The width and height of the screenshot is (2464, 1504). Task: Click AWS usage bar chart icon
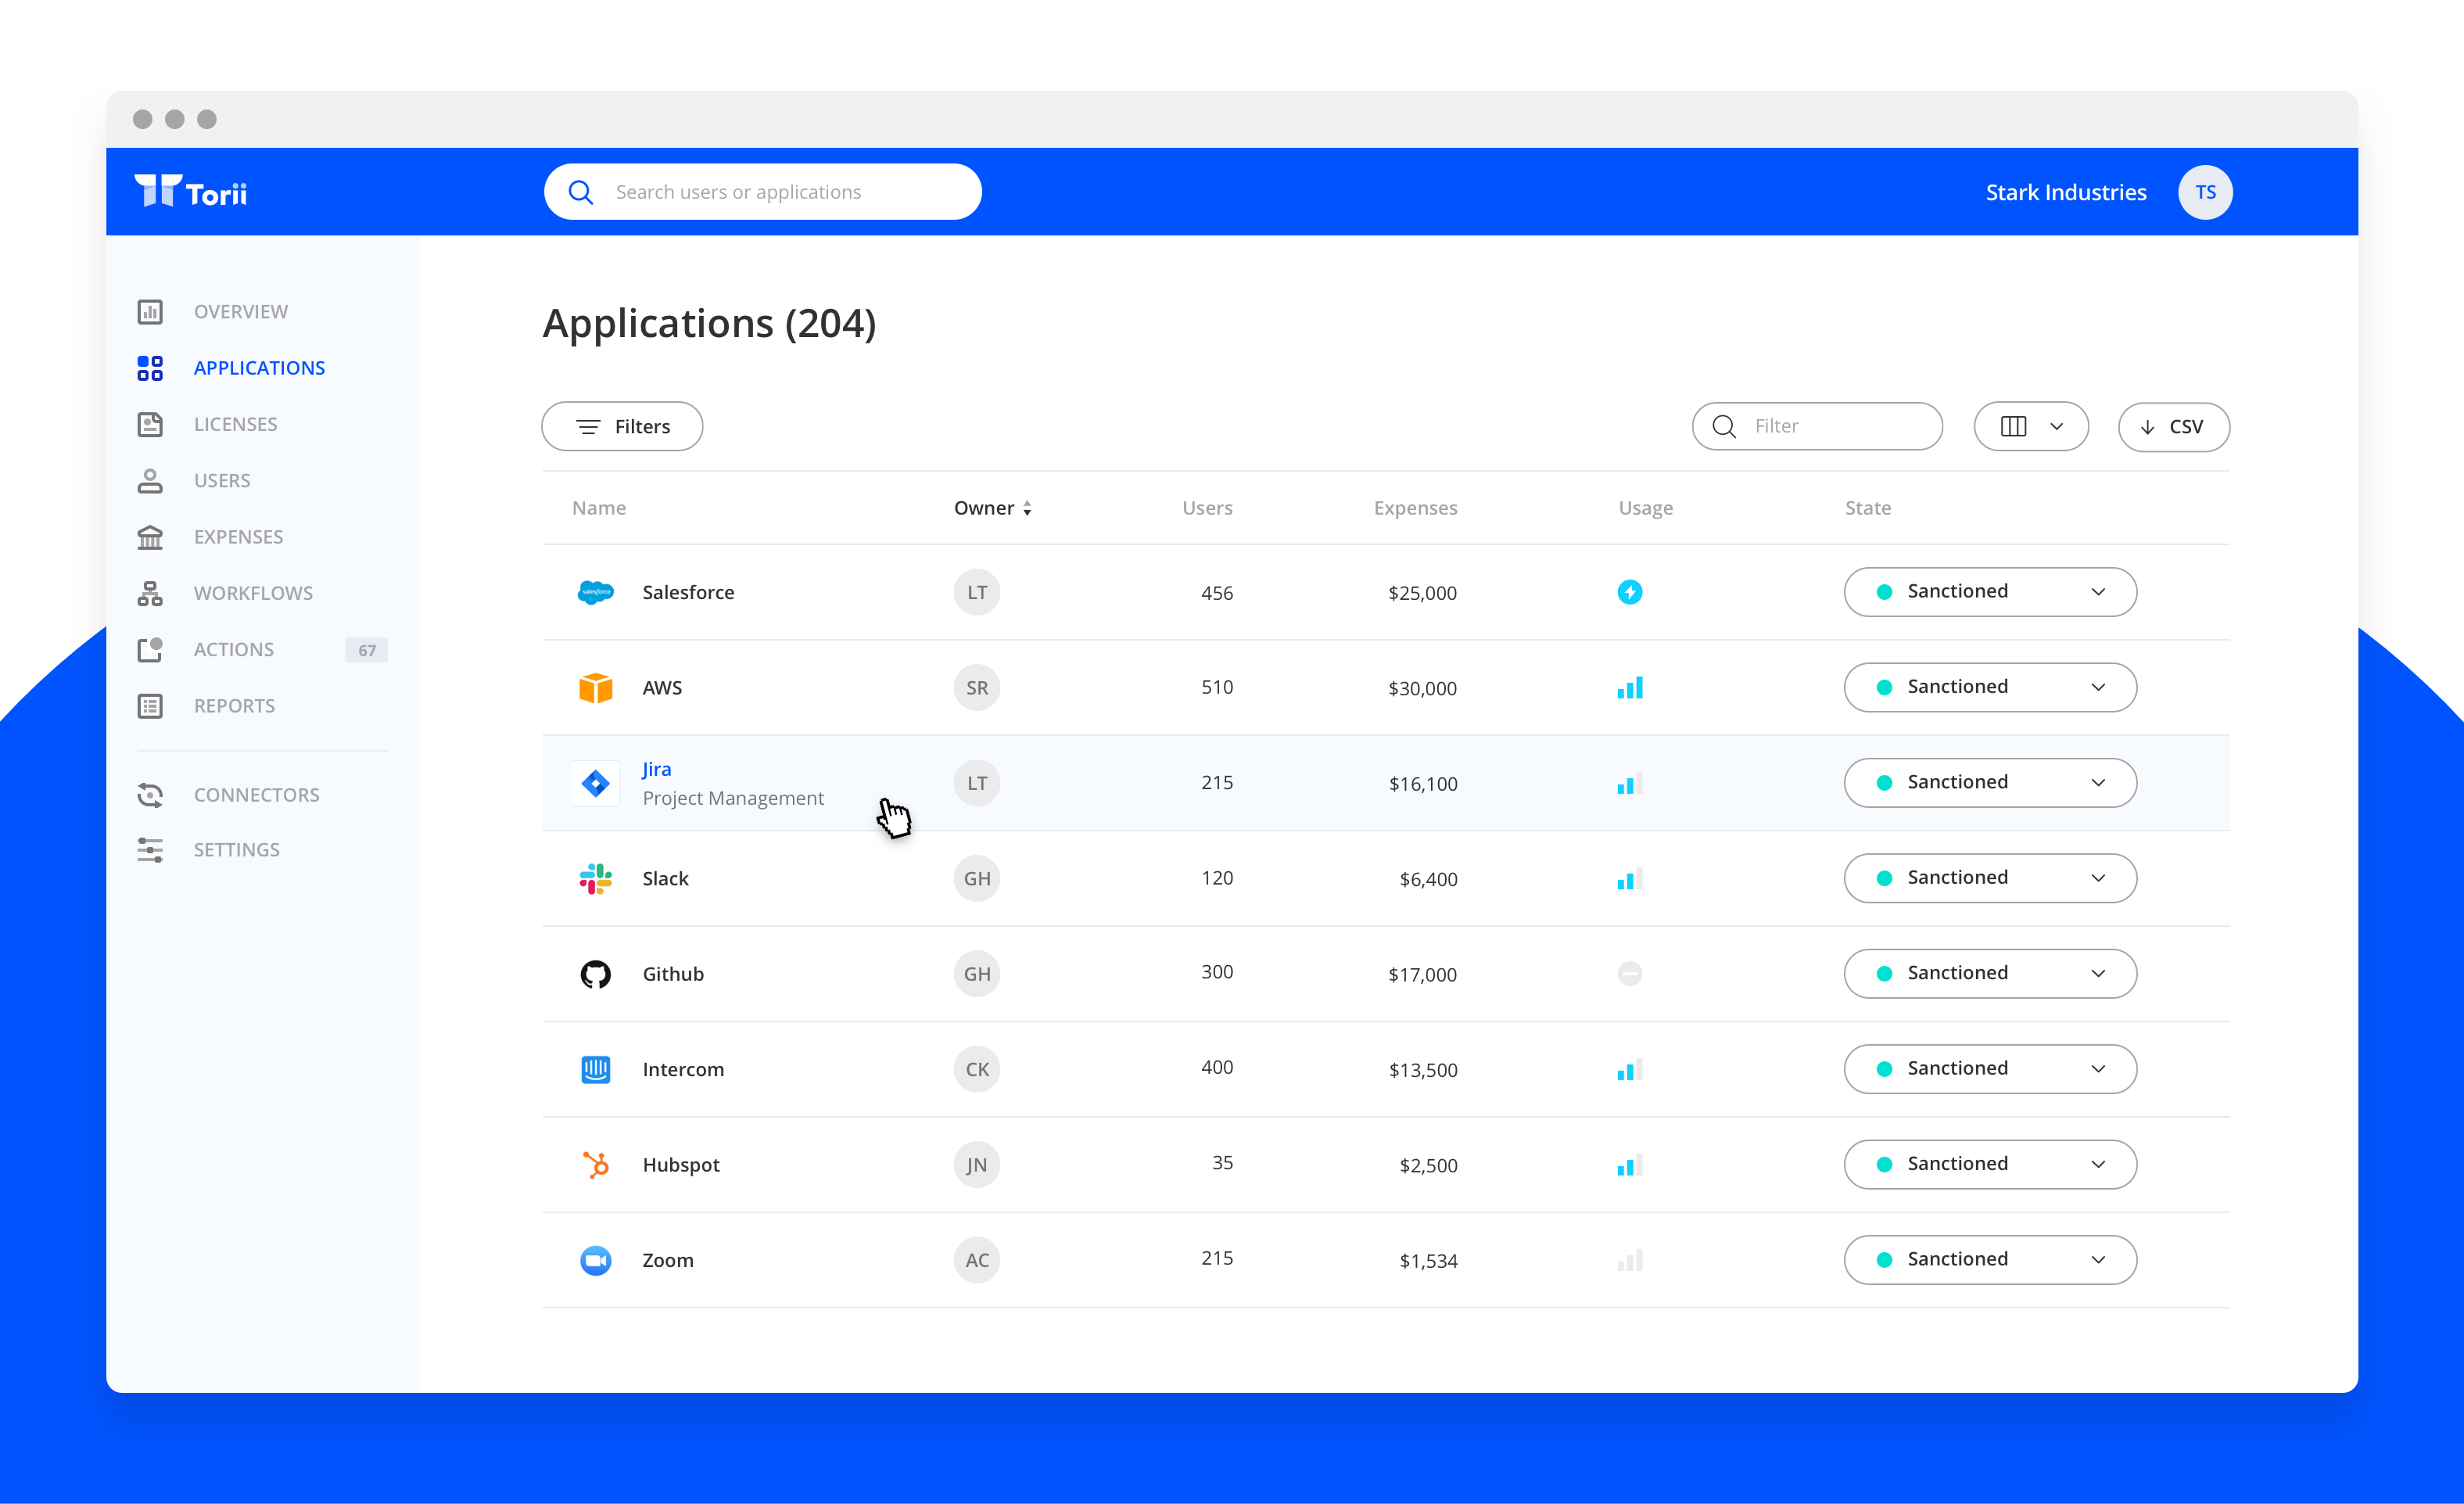point(1629,688)
